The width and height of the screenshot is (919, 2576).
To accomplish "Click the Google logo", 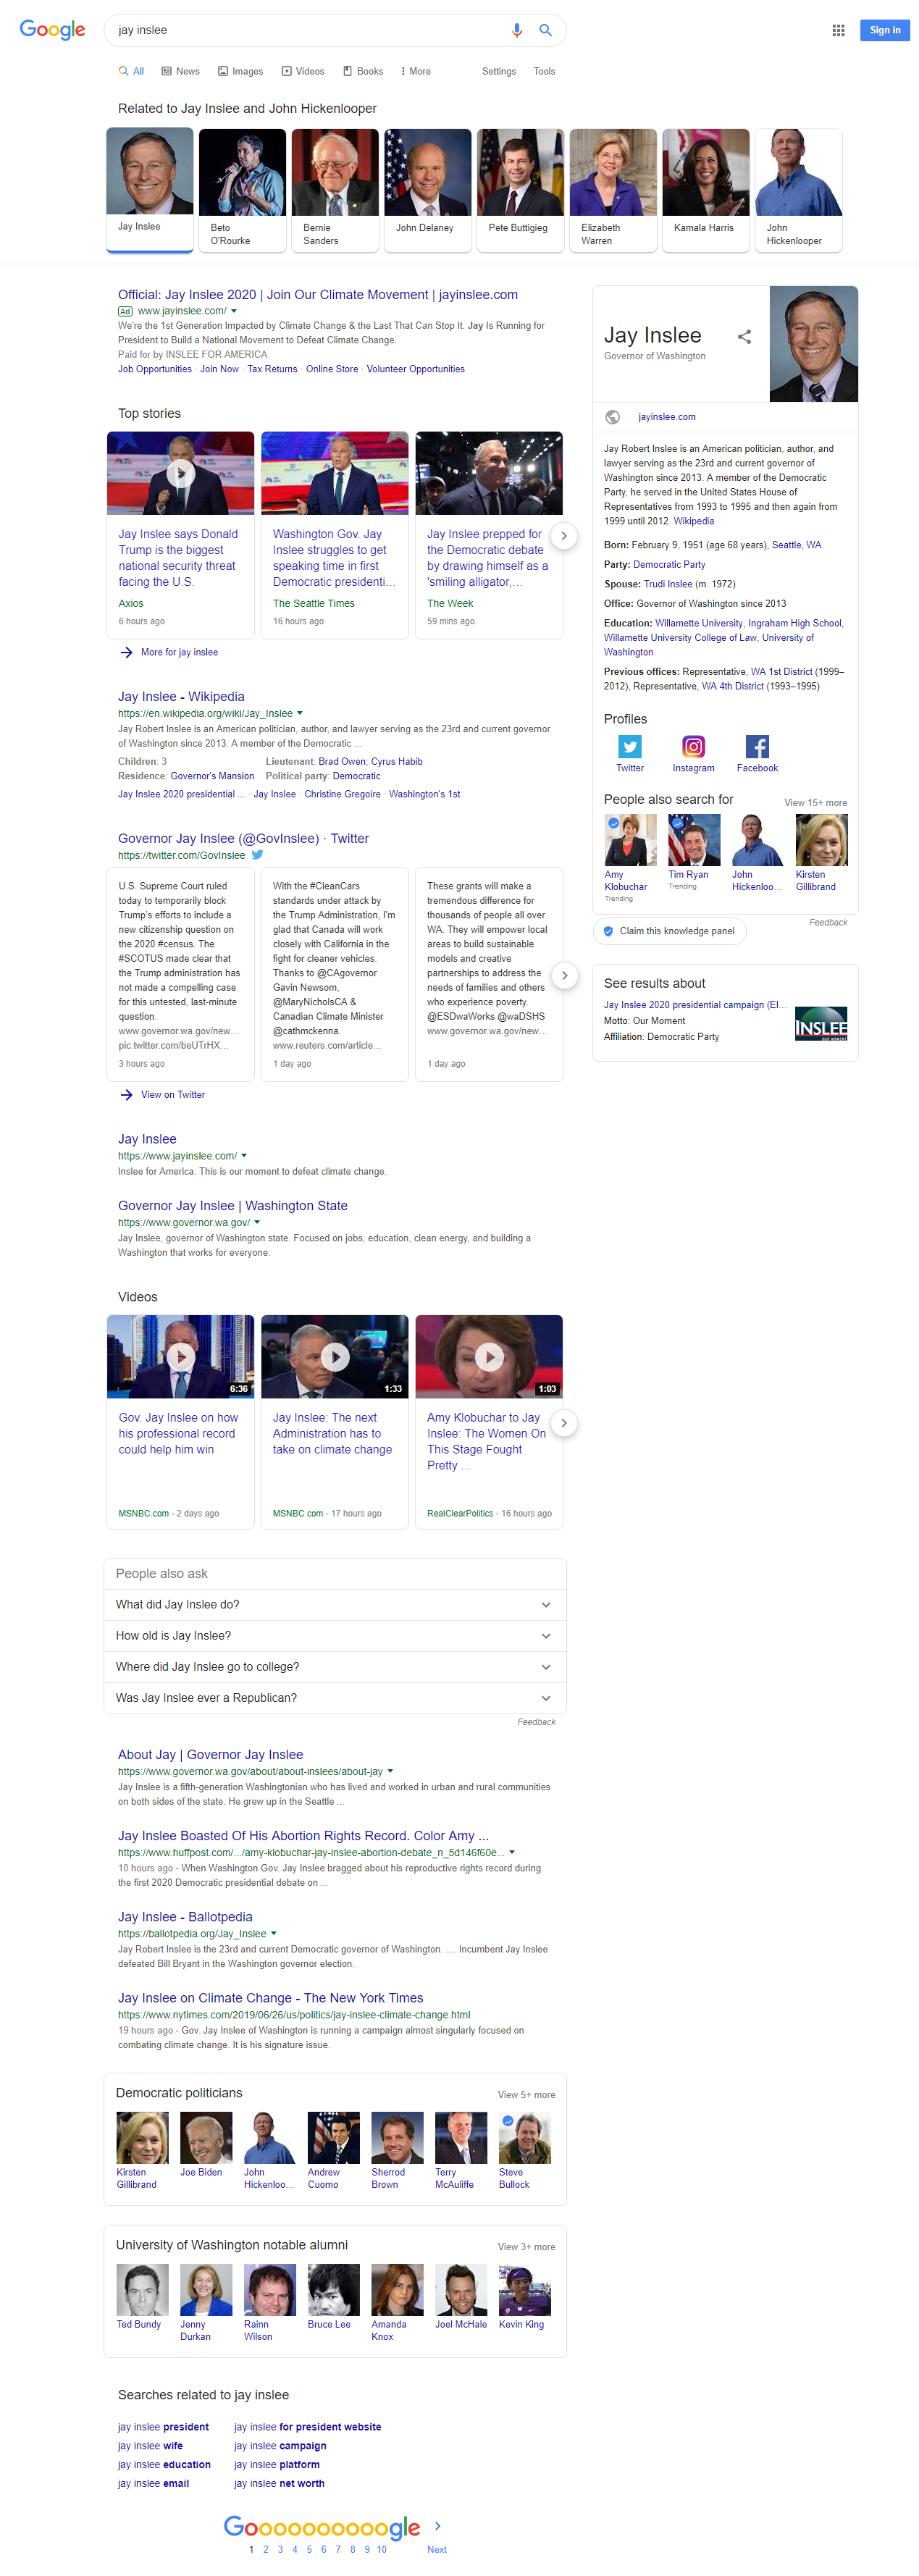I will [52, 30].
